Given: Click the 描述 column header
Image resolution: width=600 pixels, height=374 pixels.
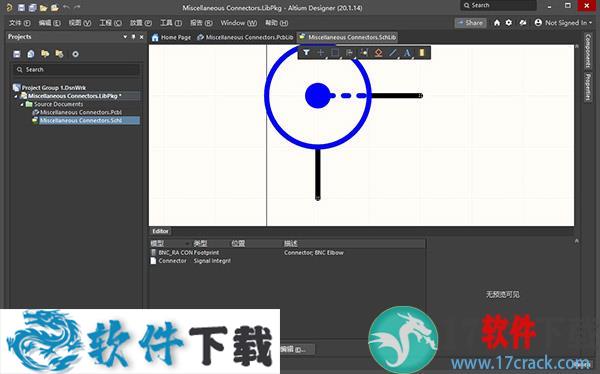Looking at the screenshot, I should pyautogui.click(x=291, y=243).
